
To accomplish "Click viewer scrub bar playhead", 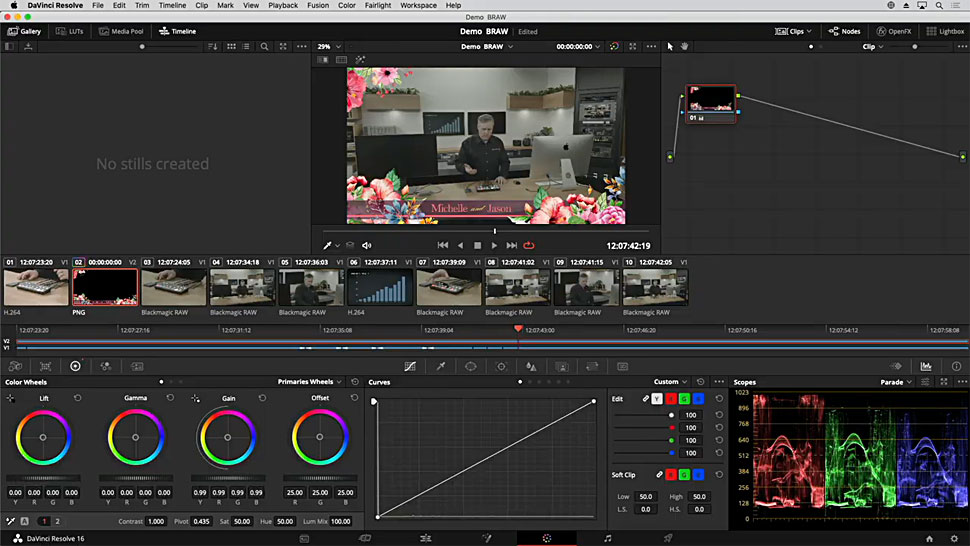I will pos(495,231).
